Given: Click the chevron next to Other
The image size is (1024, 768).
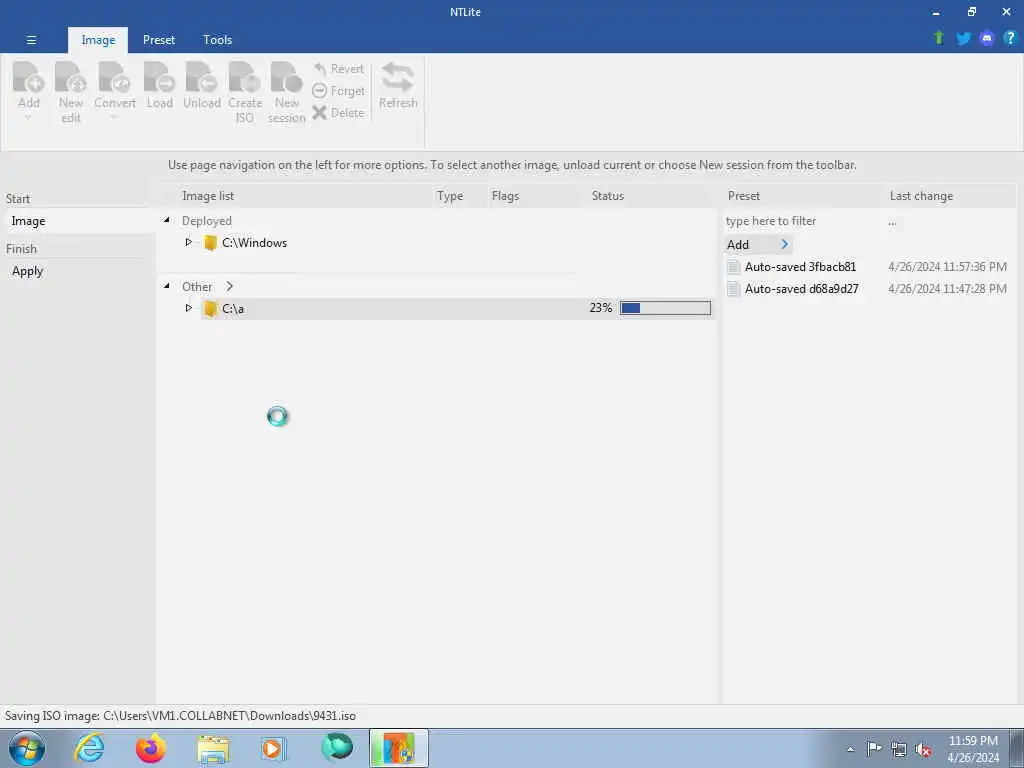Looking at the screenshot, I should 229,286.
